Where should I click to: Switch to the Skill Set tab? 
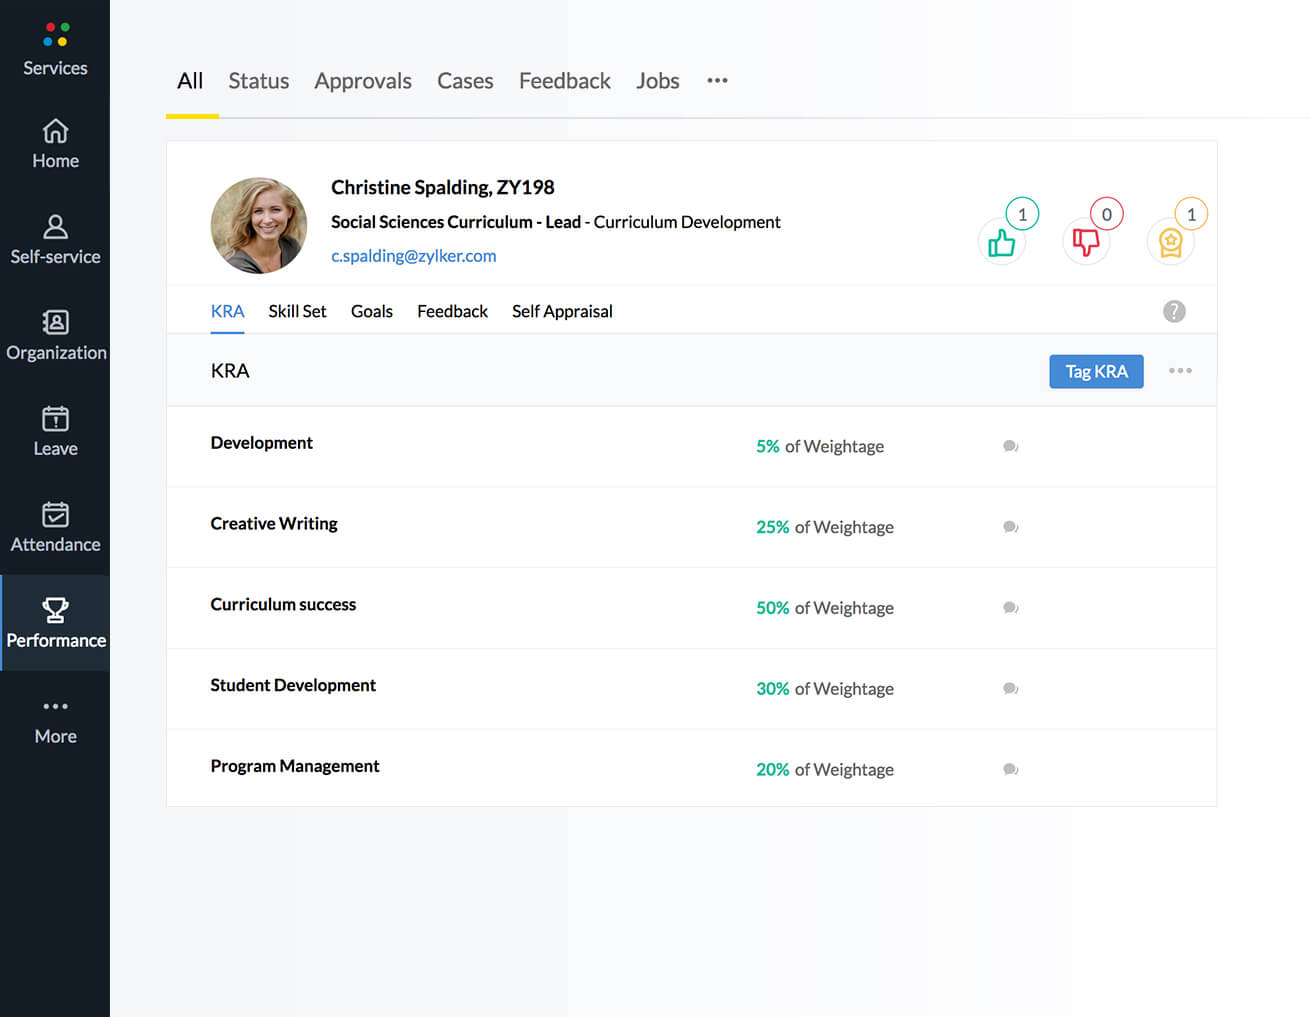pyautogui.click(x=297, y=312)
